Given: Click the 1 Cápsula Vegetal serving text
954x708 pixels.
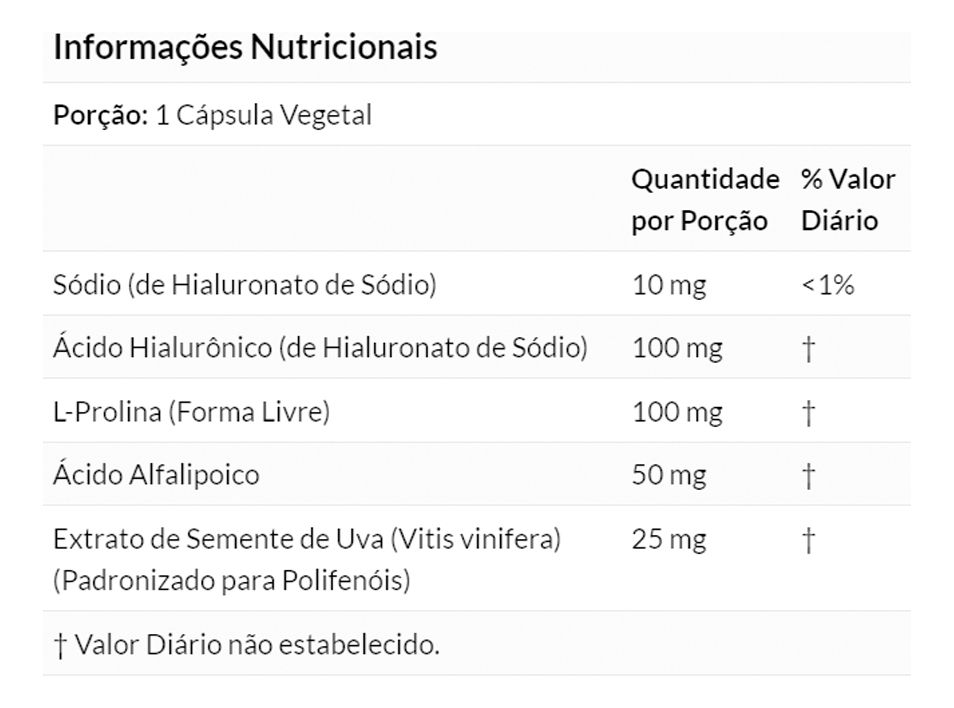Looking at the screenshot, I should [x=264, y=115].
